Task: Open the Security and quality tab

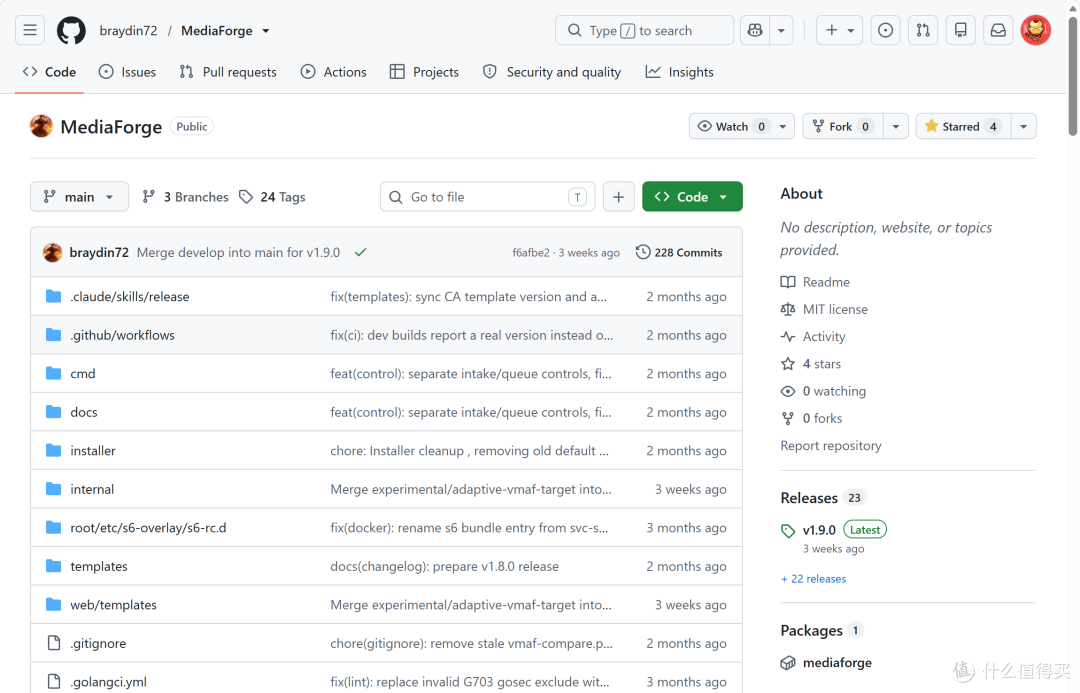Action: [x=552, y=72]
